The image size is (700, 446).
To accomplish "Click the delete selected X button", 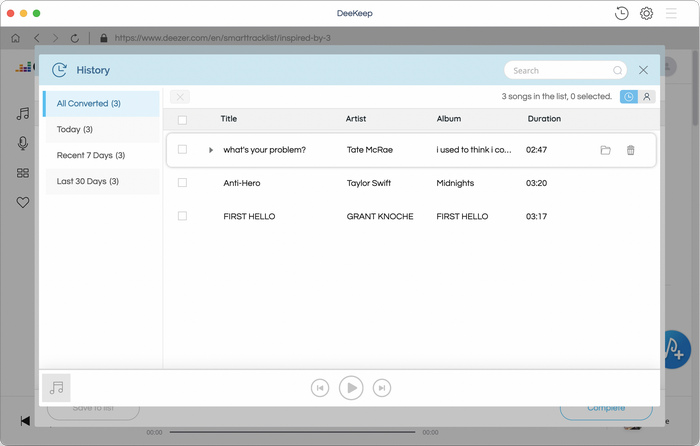I will 180,97.
